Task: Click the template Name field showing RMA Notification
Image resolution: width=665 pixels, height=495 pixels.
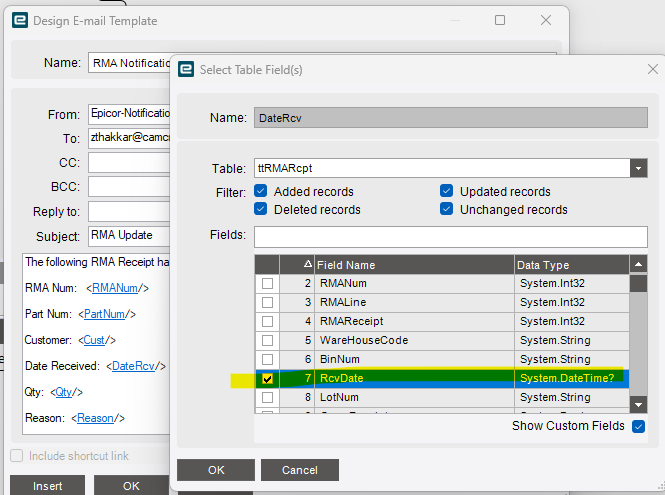Action: pos(129,63)
